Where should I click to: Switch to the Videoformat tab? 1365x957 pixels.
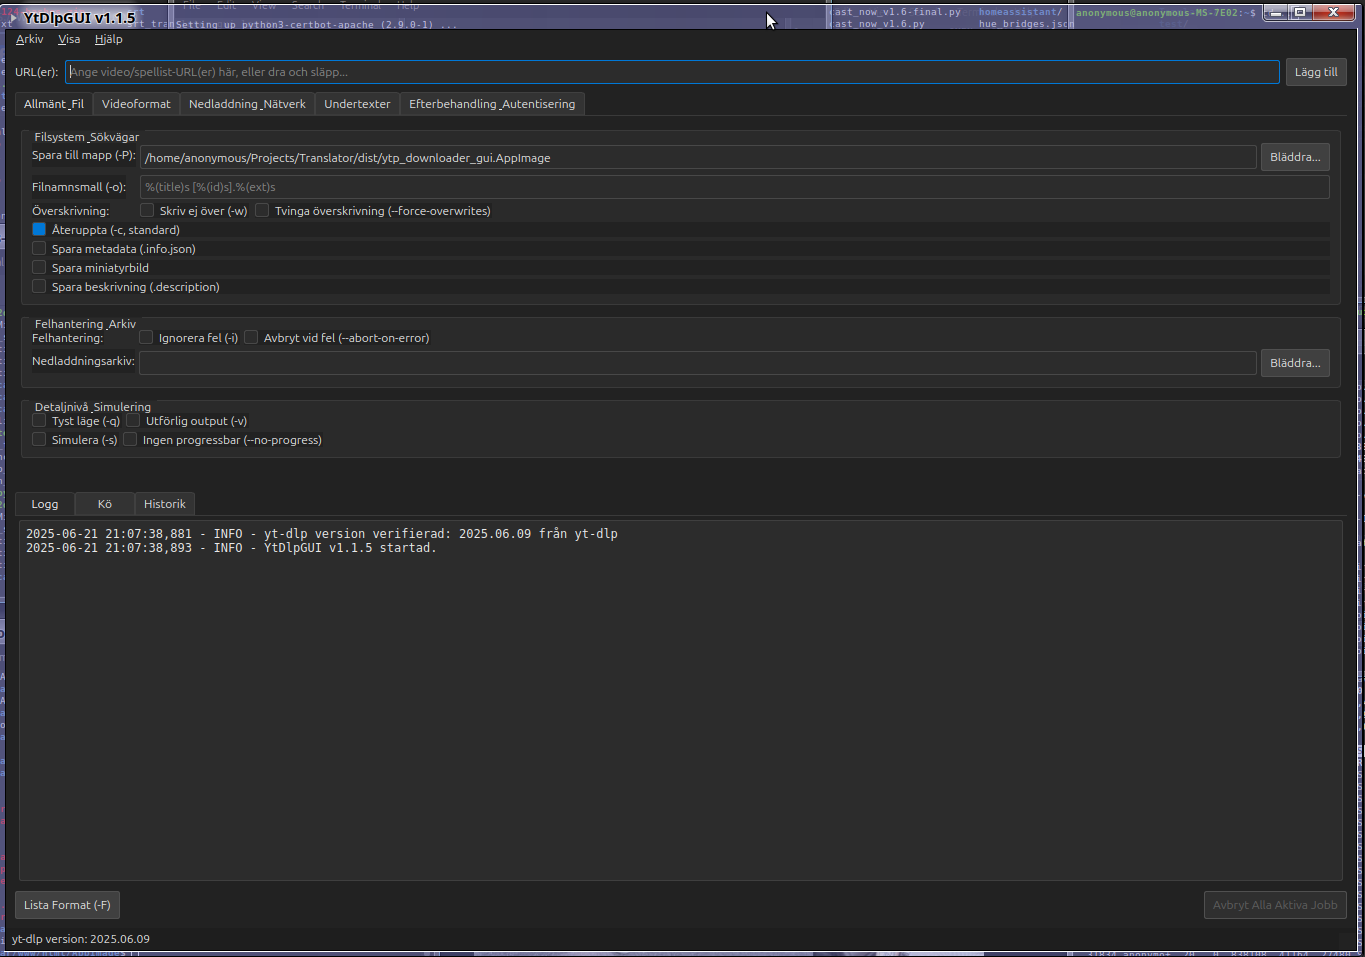point(135,103)
